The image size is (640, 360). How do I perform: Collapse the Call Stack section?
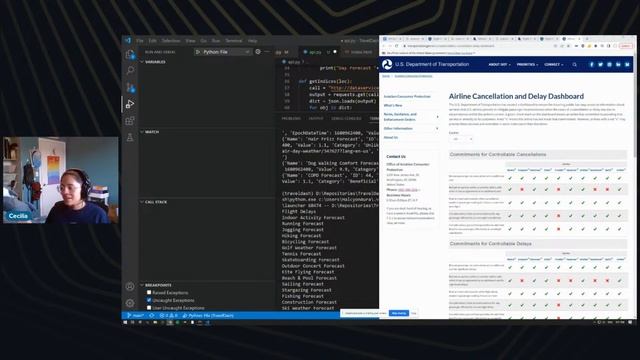142,202
